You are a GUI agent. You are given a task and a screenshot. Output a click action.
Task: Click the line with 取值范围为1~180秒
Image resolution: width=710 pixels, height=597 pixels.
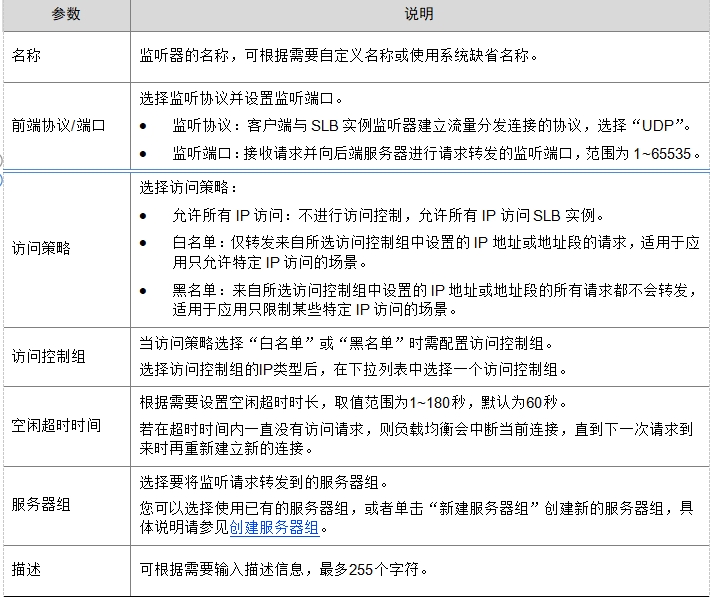(353, 402)
